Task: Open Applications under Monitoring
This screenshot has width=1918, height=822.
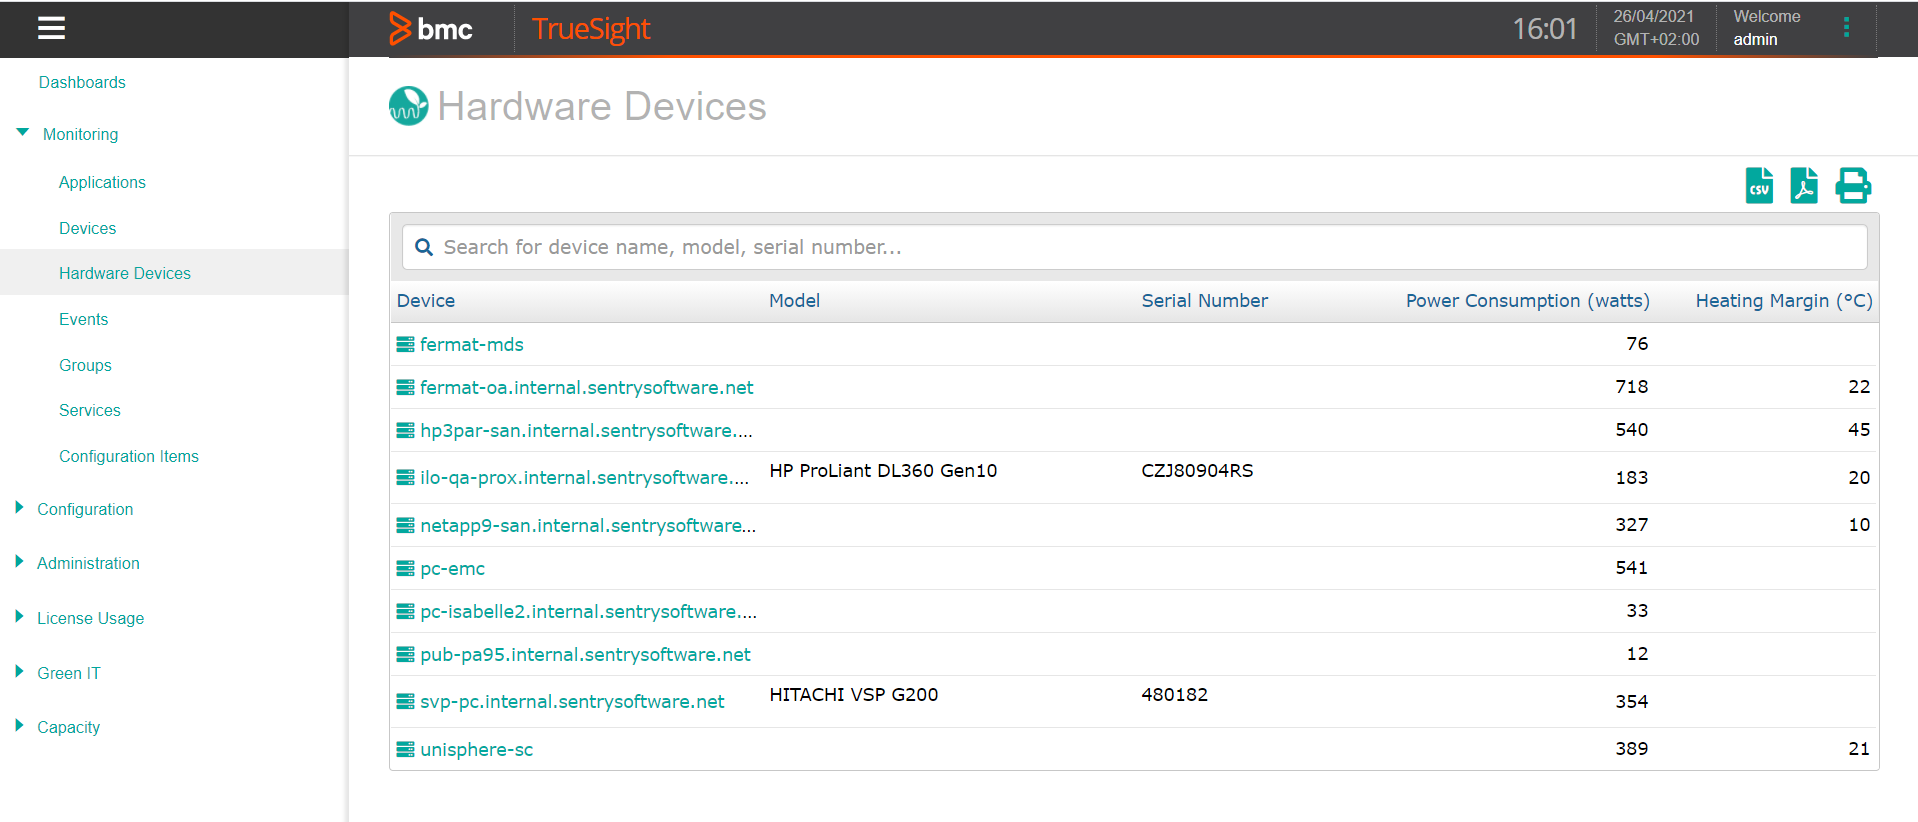Action: [x=102, y=182]
